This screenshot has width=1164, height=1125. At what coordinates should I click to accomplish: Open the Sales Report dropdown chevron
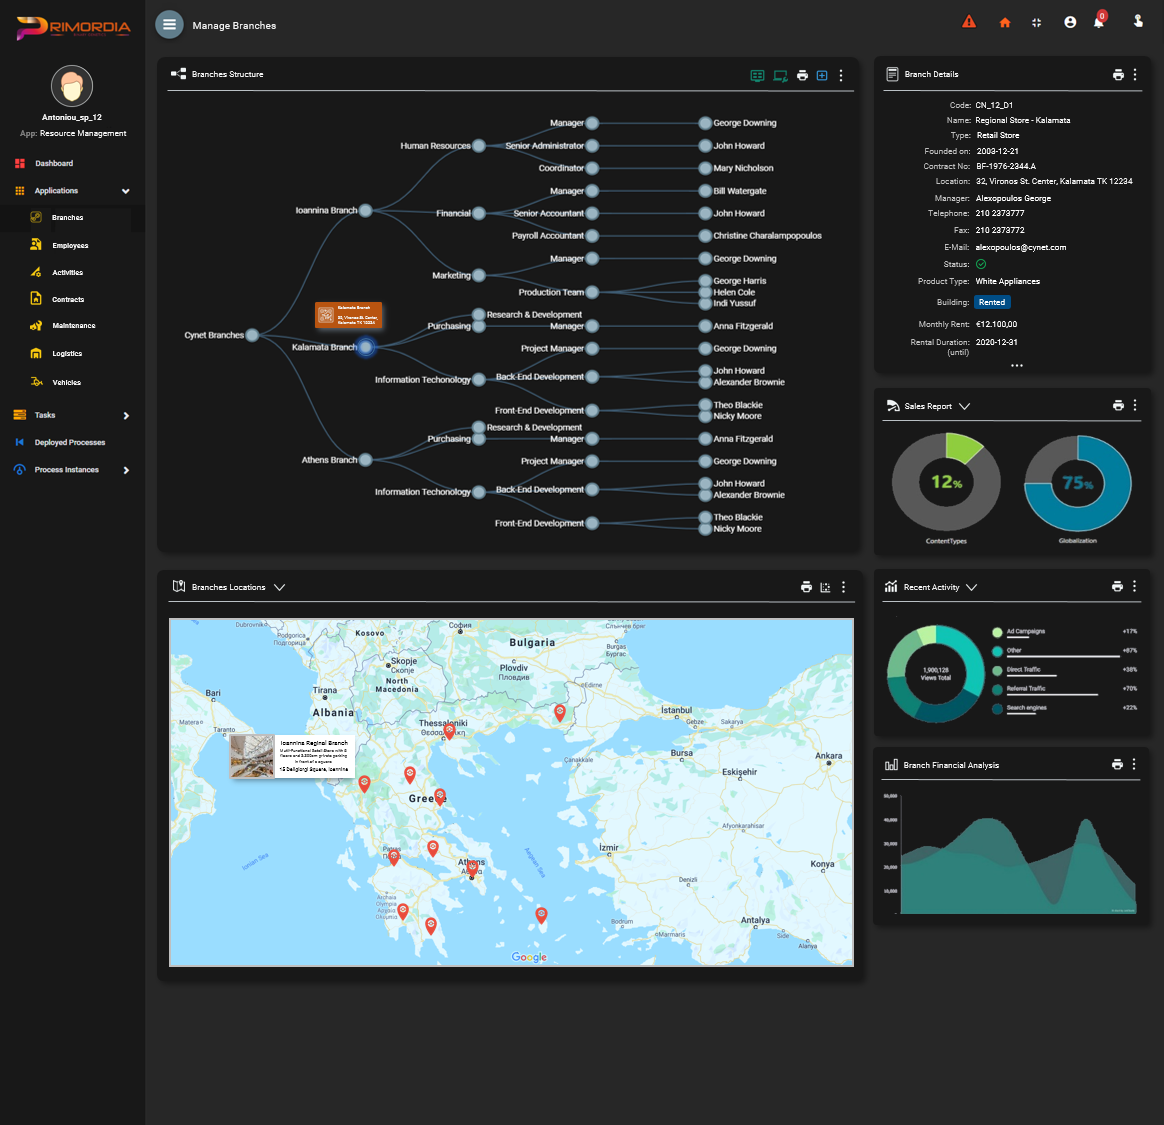pyautogui.click(x=964, y=407)
